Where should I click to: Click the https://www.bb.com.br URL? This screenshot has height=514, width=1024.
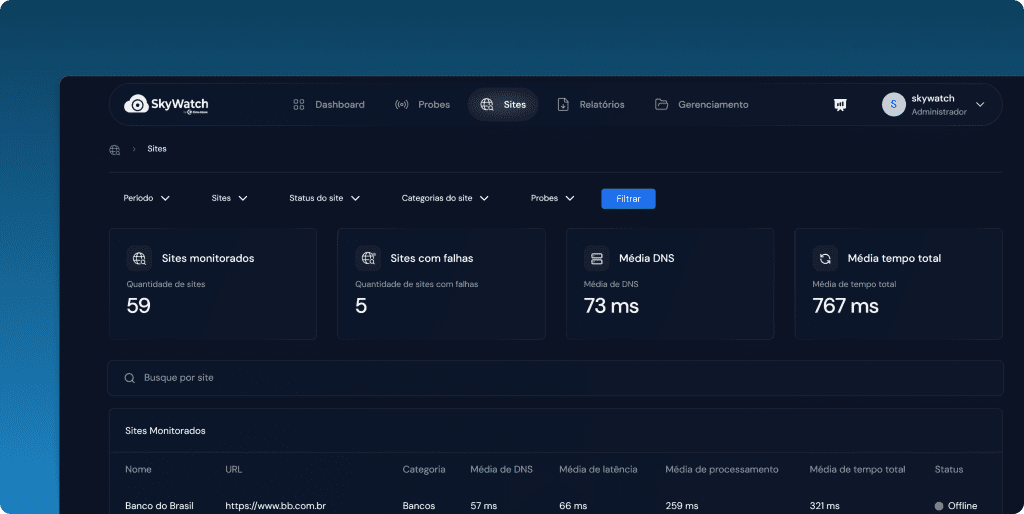(276, 506)
